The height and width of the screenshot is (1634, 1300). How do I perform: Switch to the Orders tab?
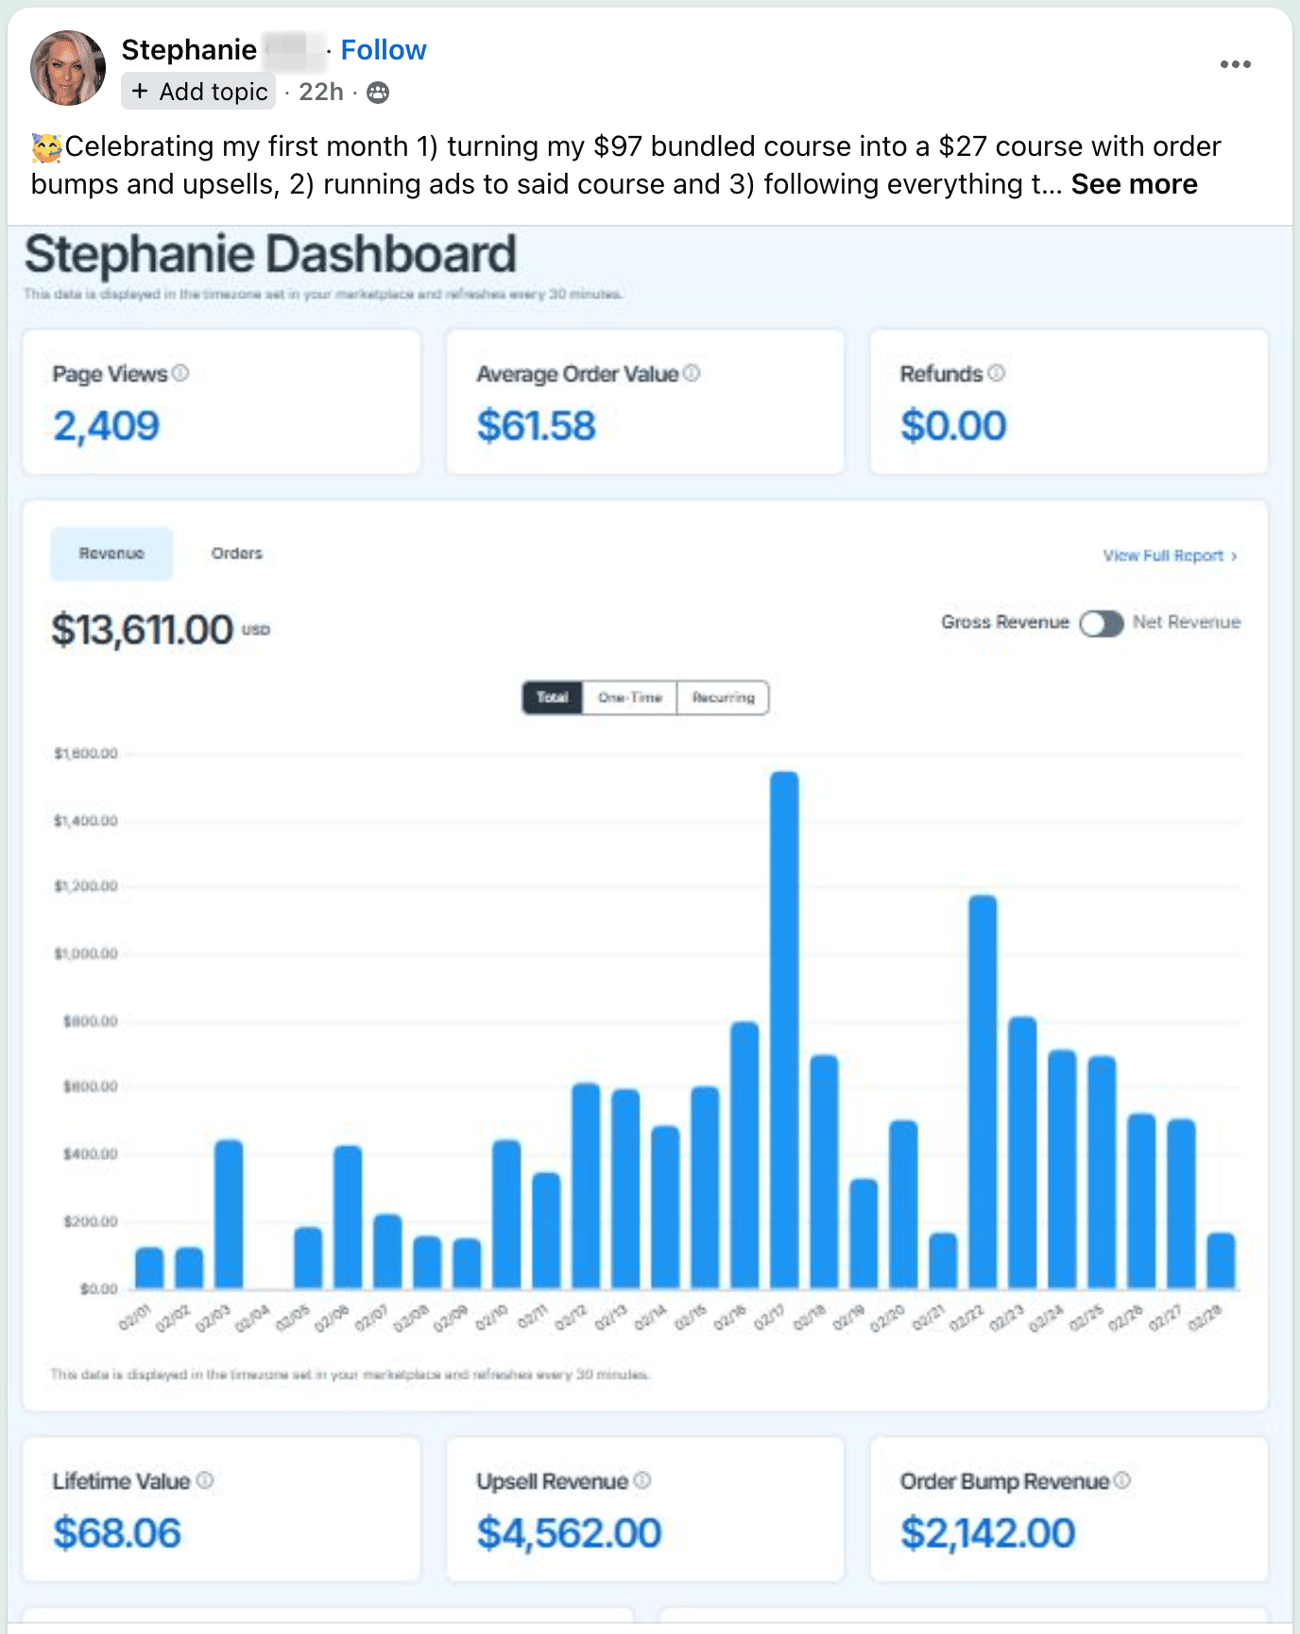[x=237, y=553]
